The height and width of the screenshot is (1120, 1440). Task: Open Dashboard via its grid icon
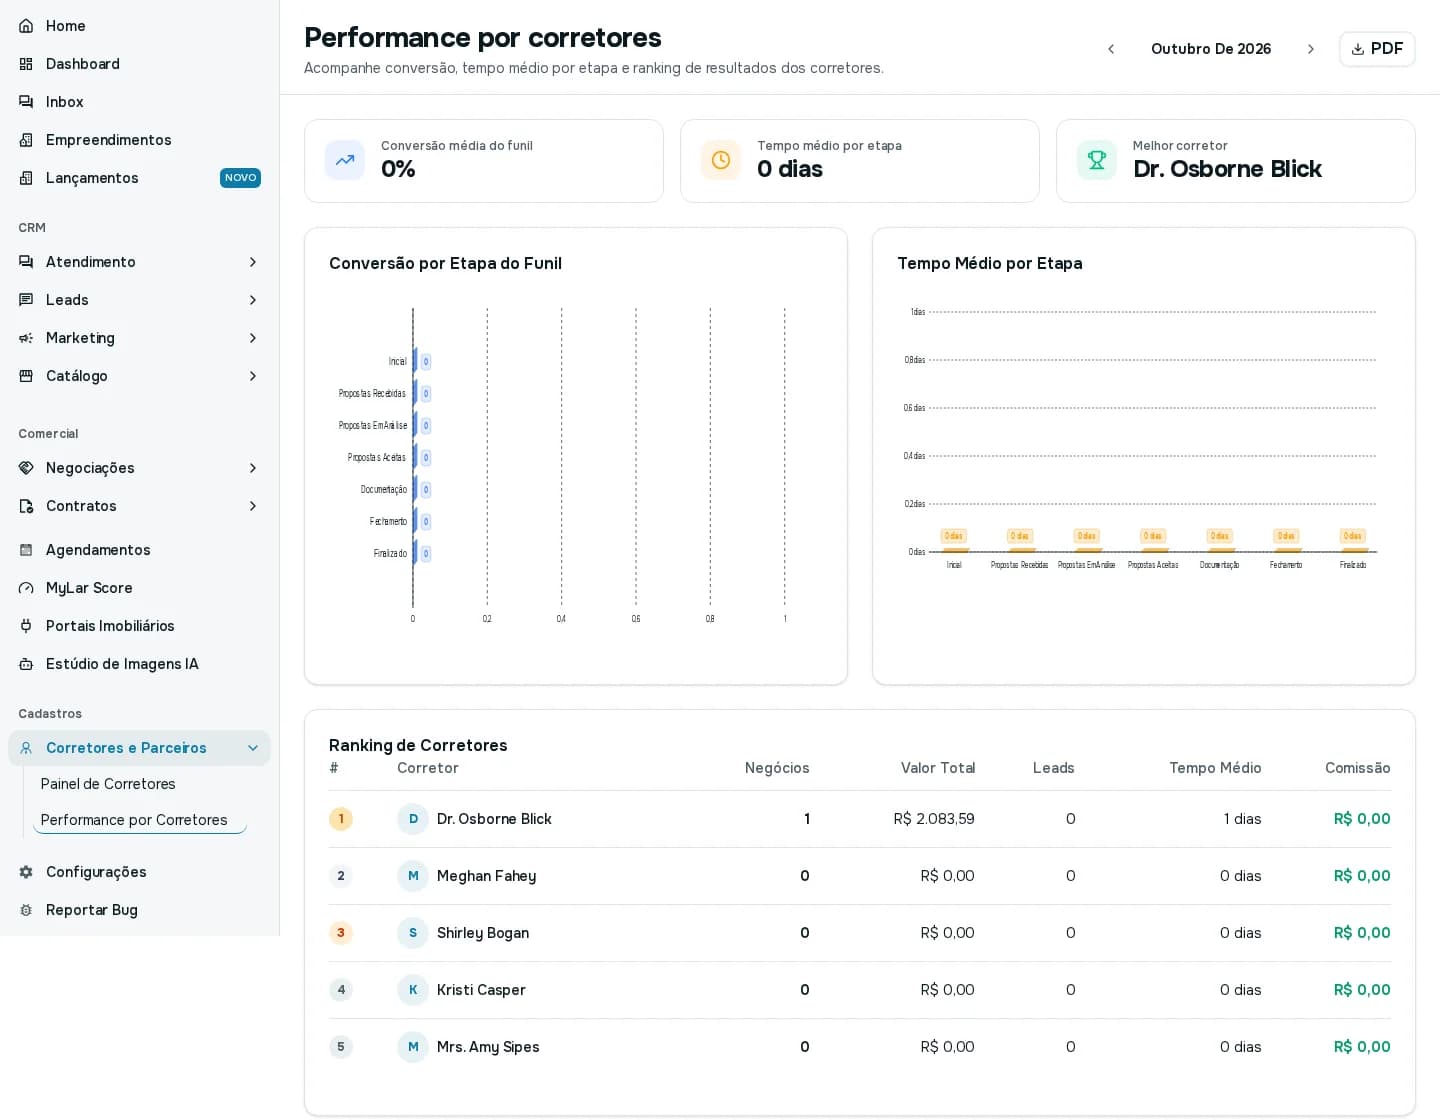click(26, 64)
